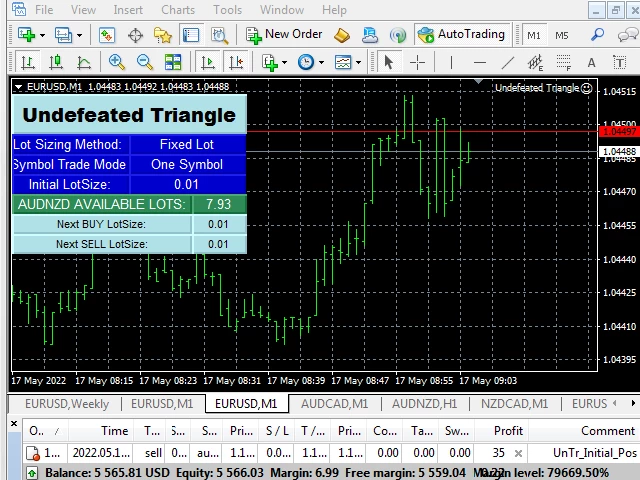Click the Zoom Out magnifier icon
The image size is (640, 480).
[x=145, y=62]
